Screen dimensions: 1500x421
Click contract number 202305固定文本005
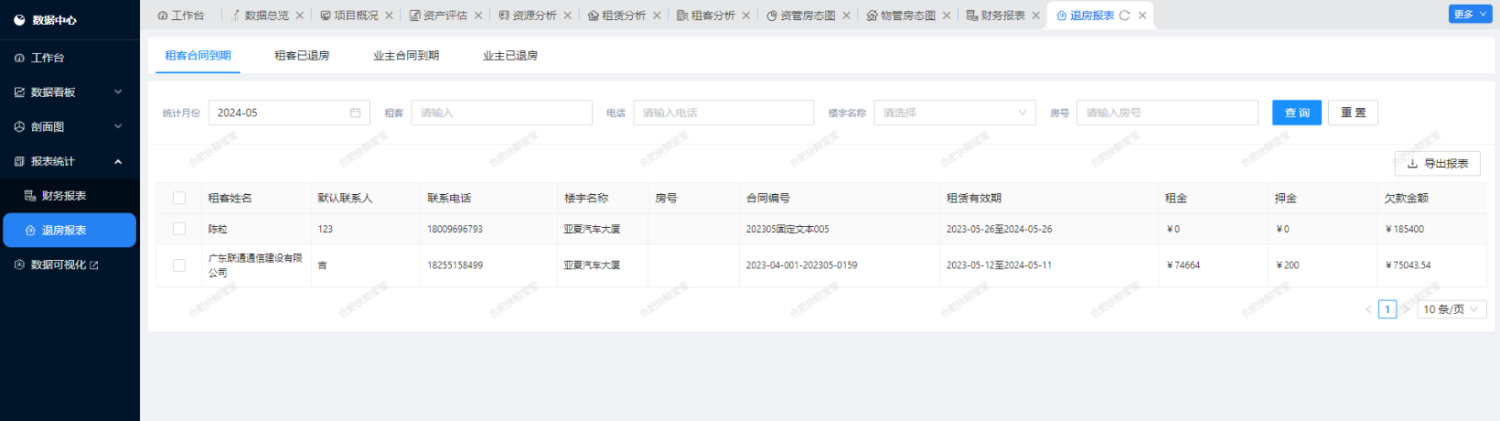click(788, 229)
